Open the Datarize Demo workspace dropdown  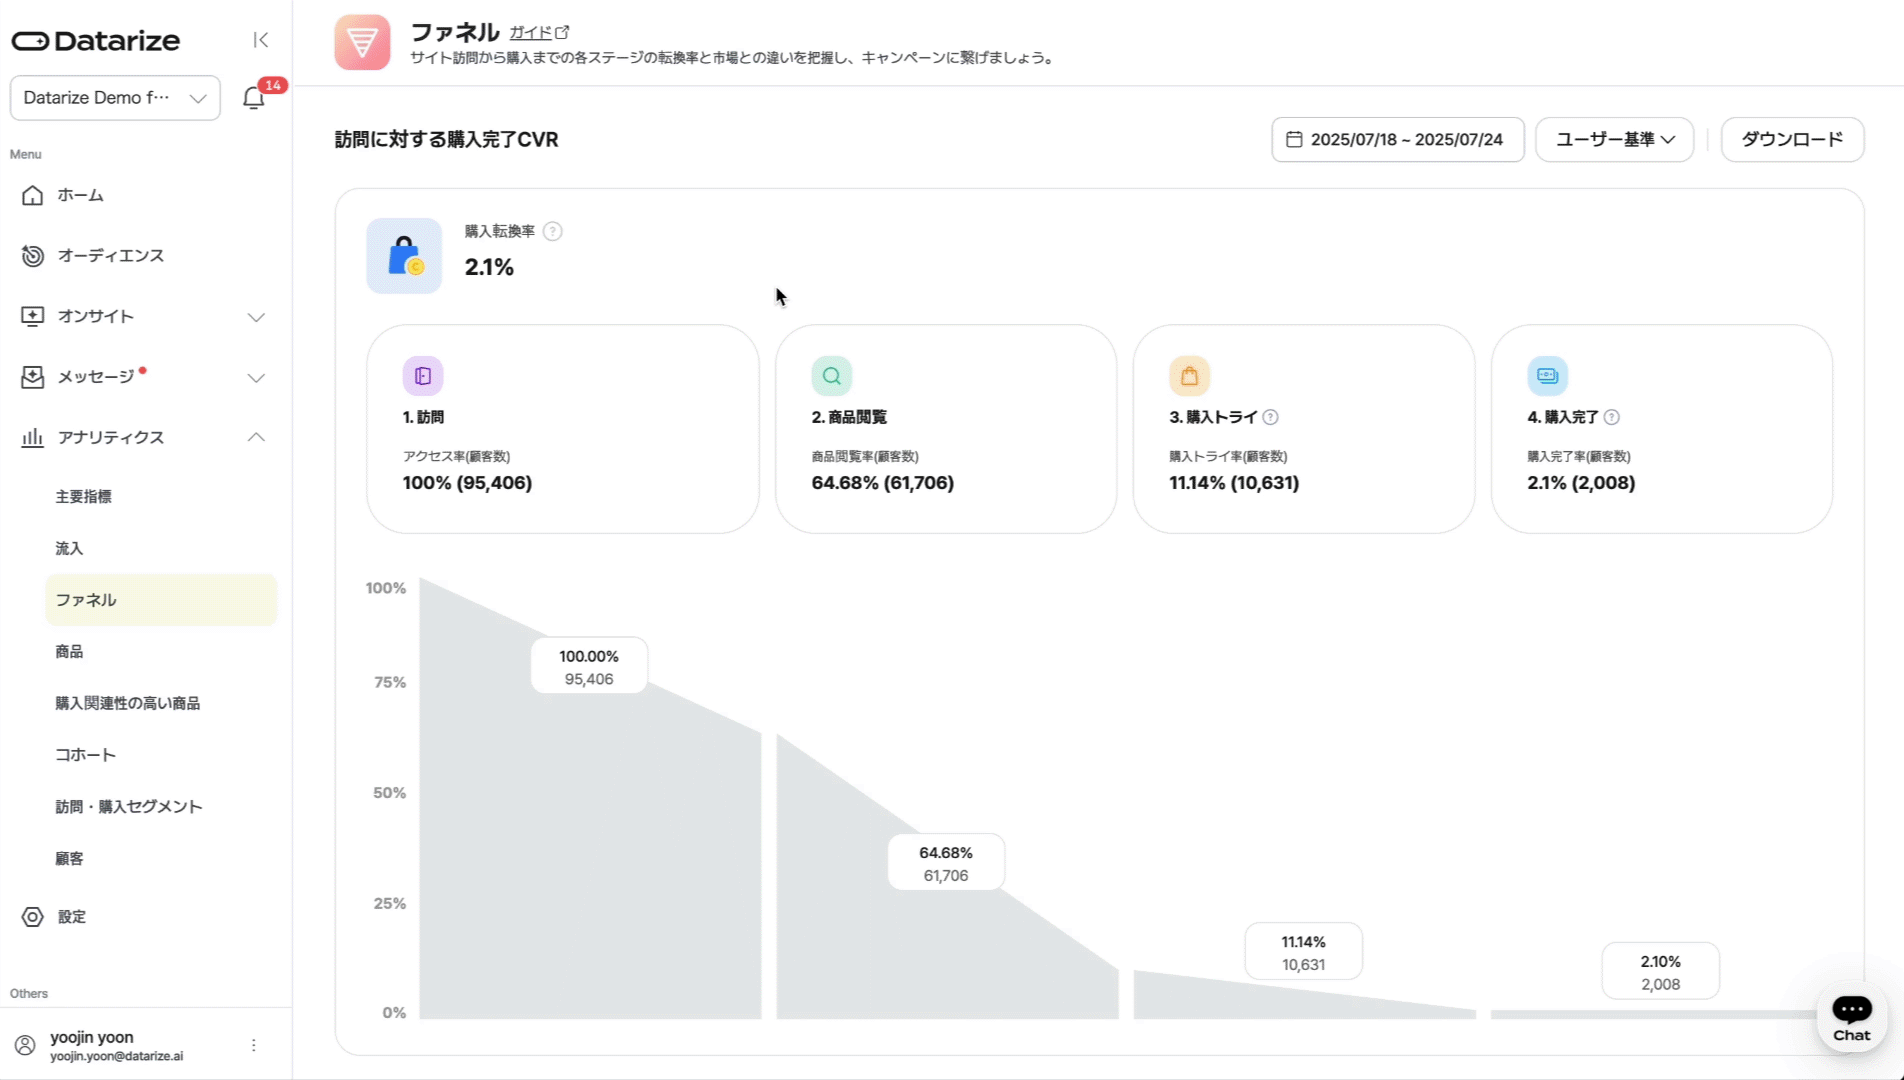point(115,98)
